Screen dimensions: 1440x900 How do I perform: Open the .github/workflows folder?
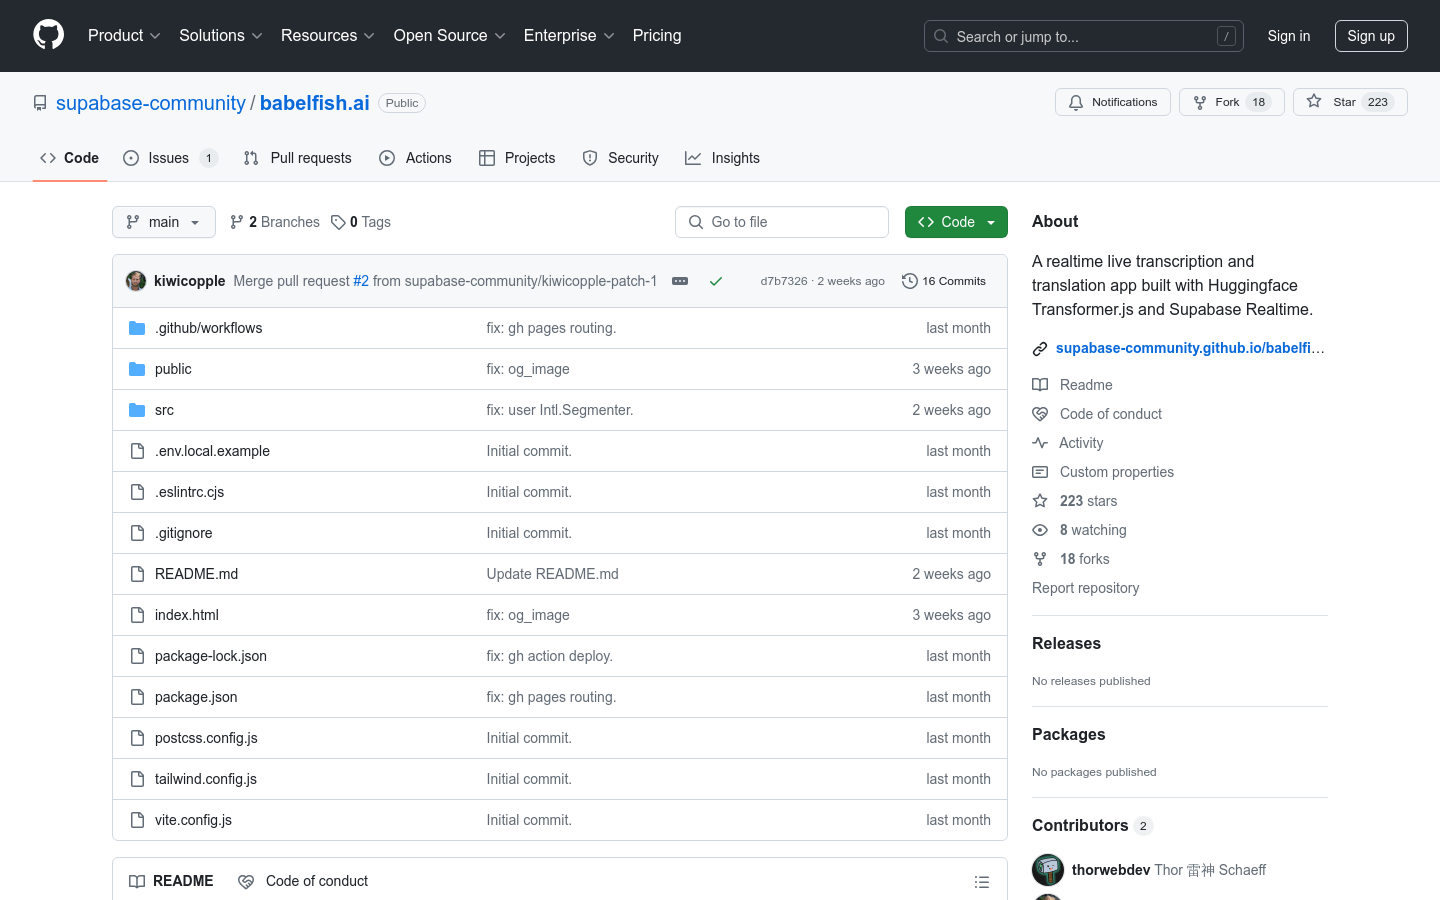(208, 328)
